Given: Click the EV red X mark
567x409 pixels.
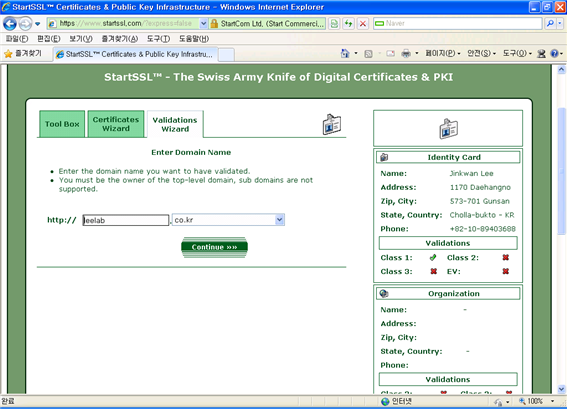Looking at the screenshot, I should point(506,271).
